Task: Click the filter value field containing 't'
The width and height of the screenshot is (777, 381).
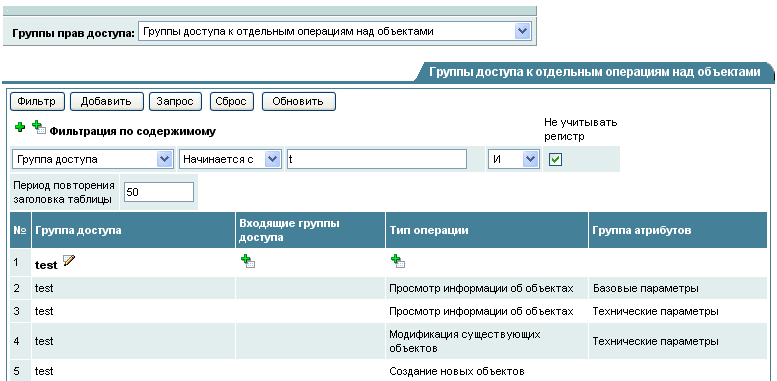Action: (x=377, y=160)
